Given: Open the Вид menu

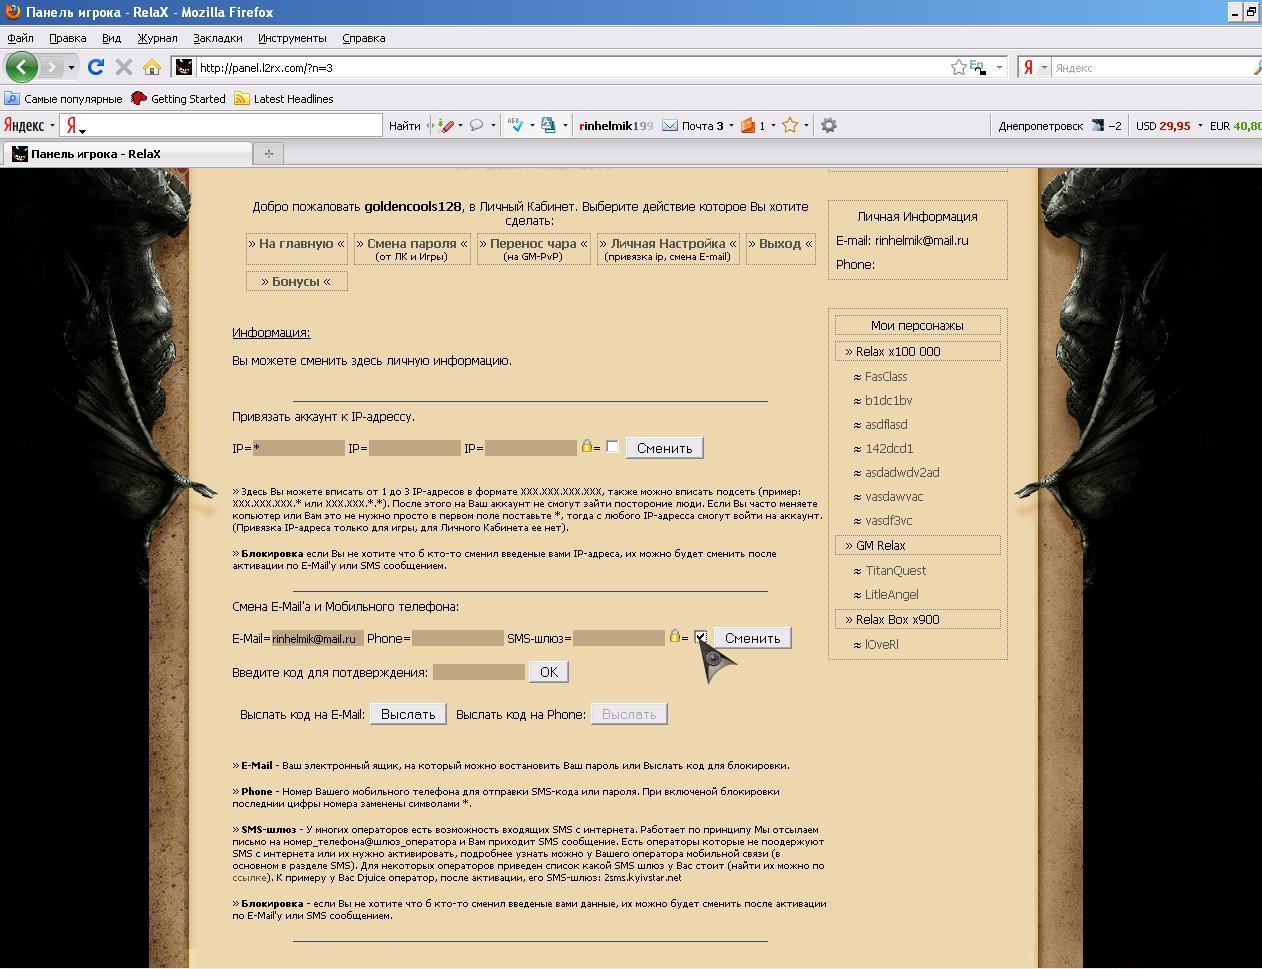Looking at the screenshot, I should 111,38.
